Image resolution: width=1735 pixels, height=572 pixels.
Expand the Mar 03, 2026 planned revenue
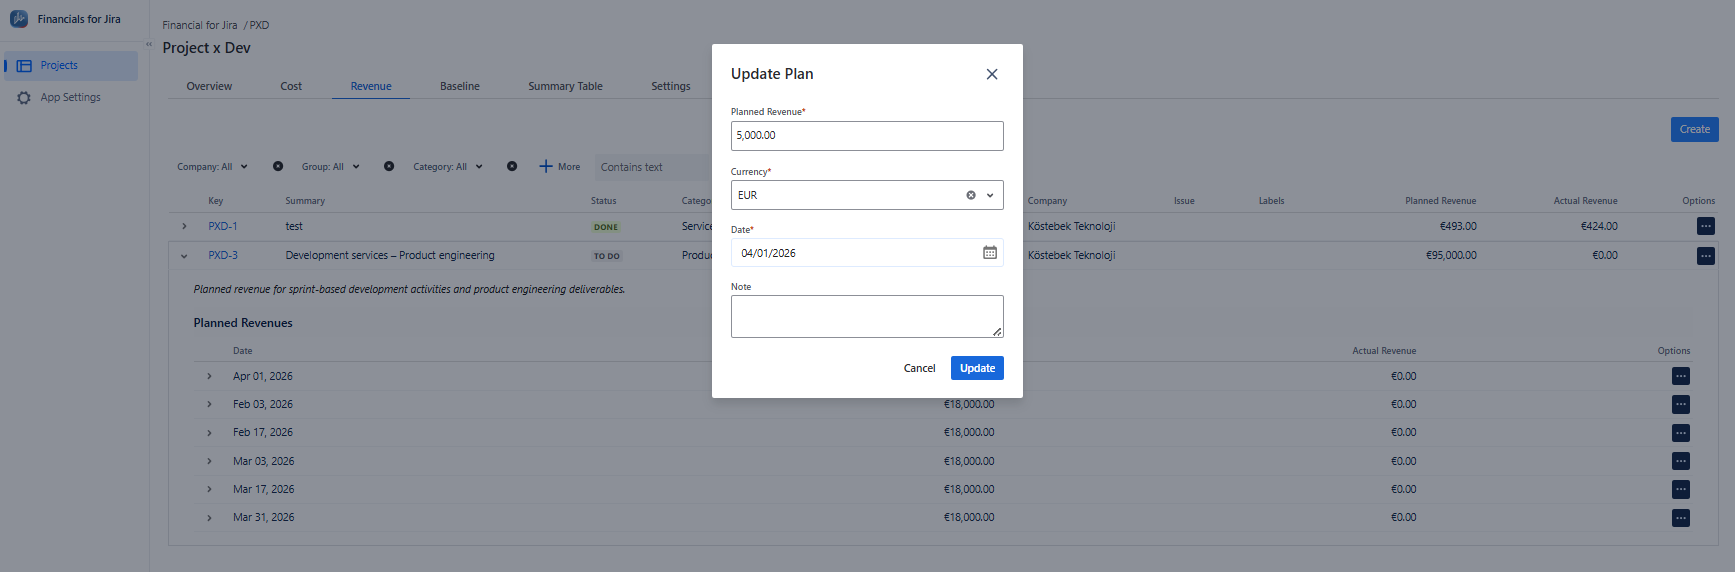point(209,462)
